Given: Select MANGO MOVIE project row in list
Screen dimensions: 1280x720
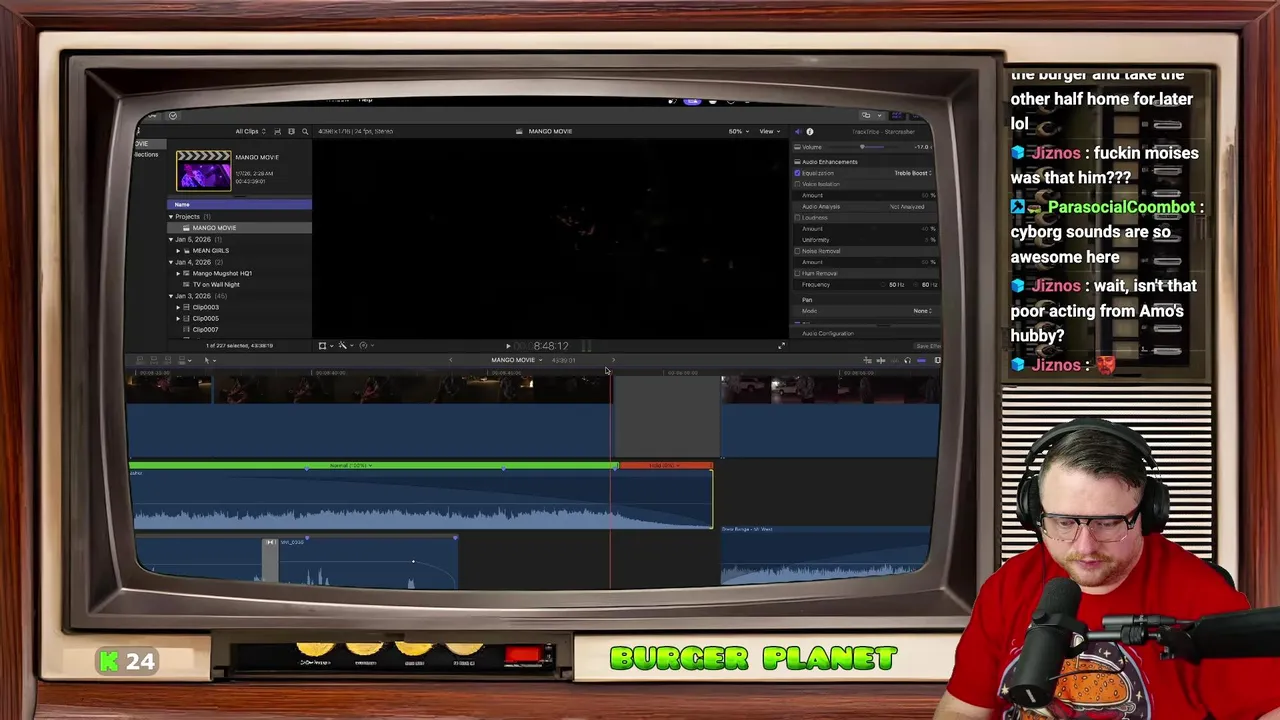Looking at the screenshot, I should pos(239,228).
